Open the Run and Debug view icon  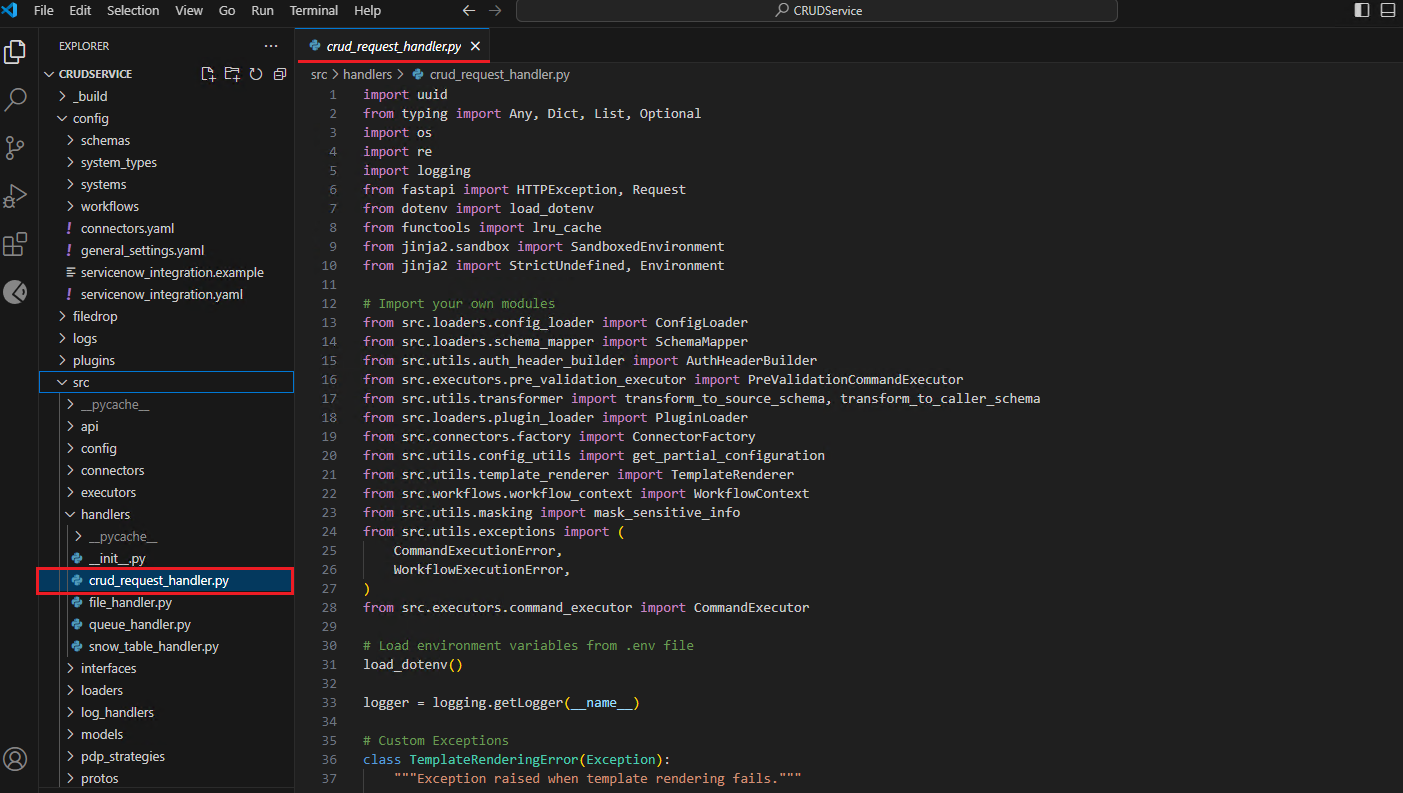pos(15,196)
